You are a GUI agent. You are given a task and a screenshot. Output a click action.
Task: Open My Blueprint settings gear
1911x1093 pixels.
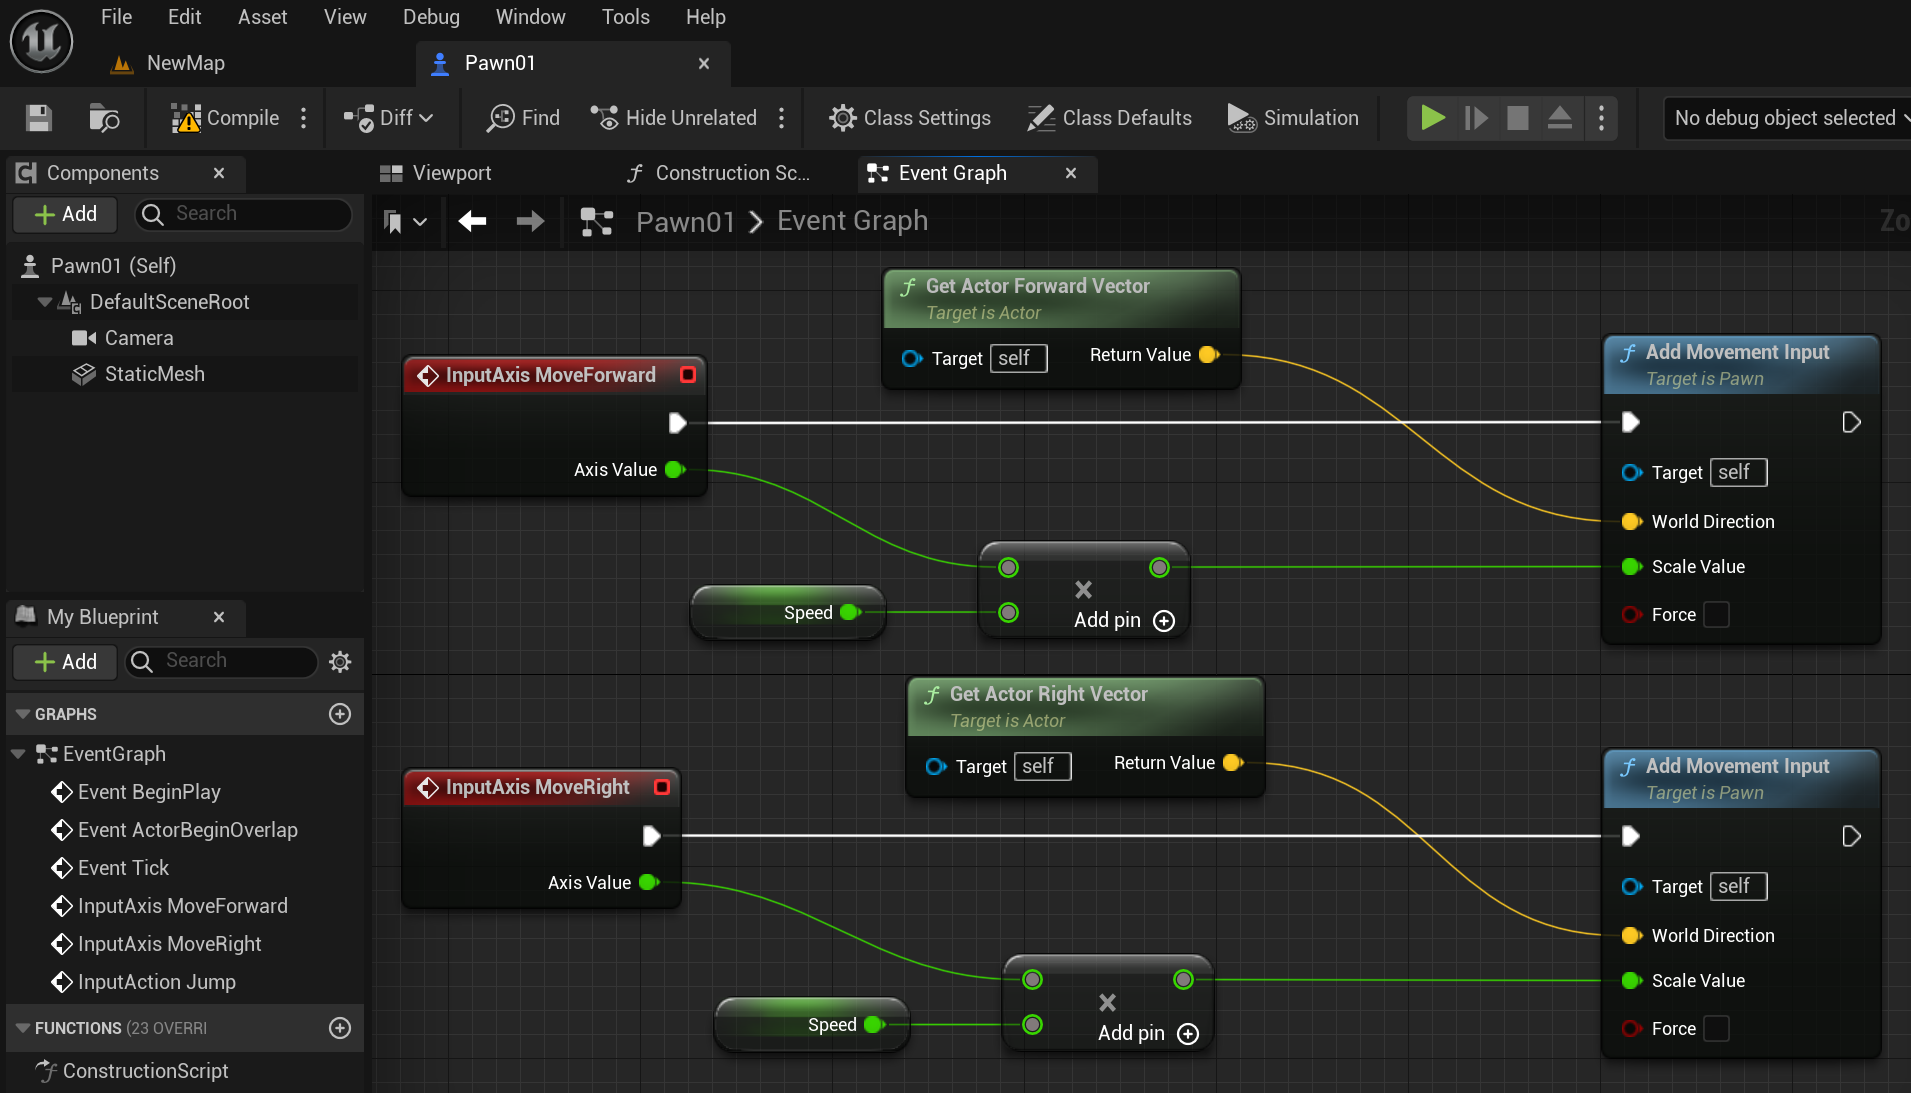[x=340, y=661]
